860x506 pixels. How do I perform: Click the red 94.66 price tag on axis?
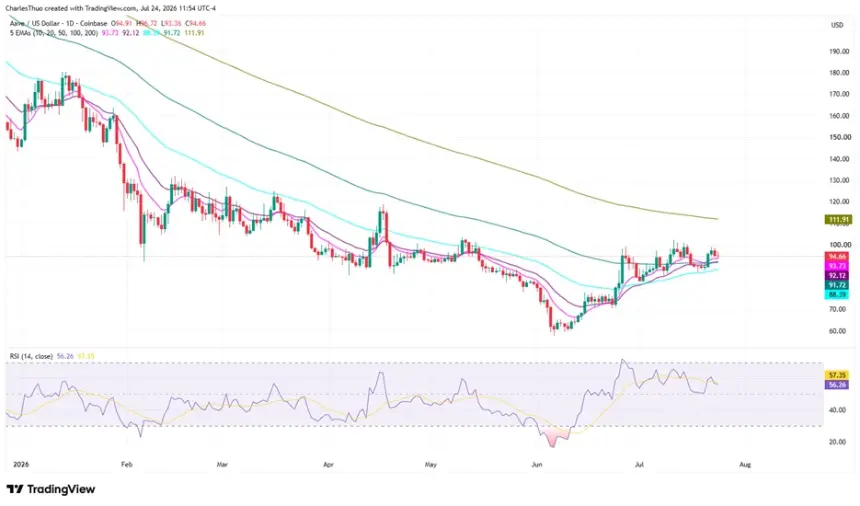(x=838, y=256)
